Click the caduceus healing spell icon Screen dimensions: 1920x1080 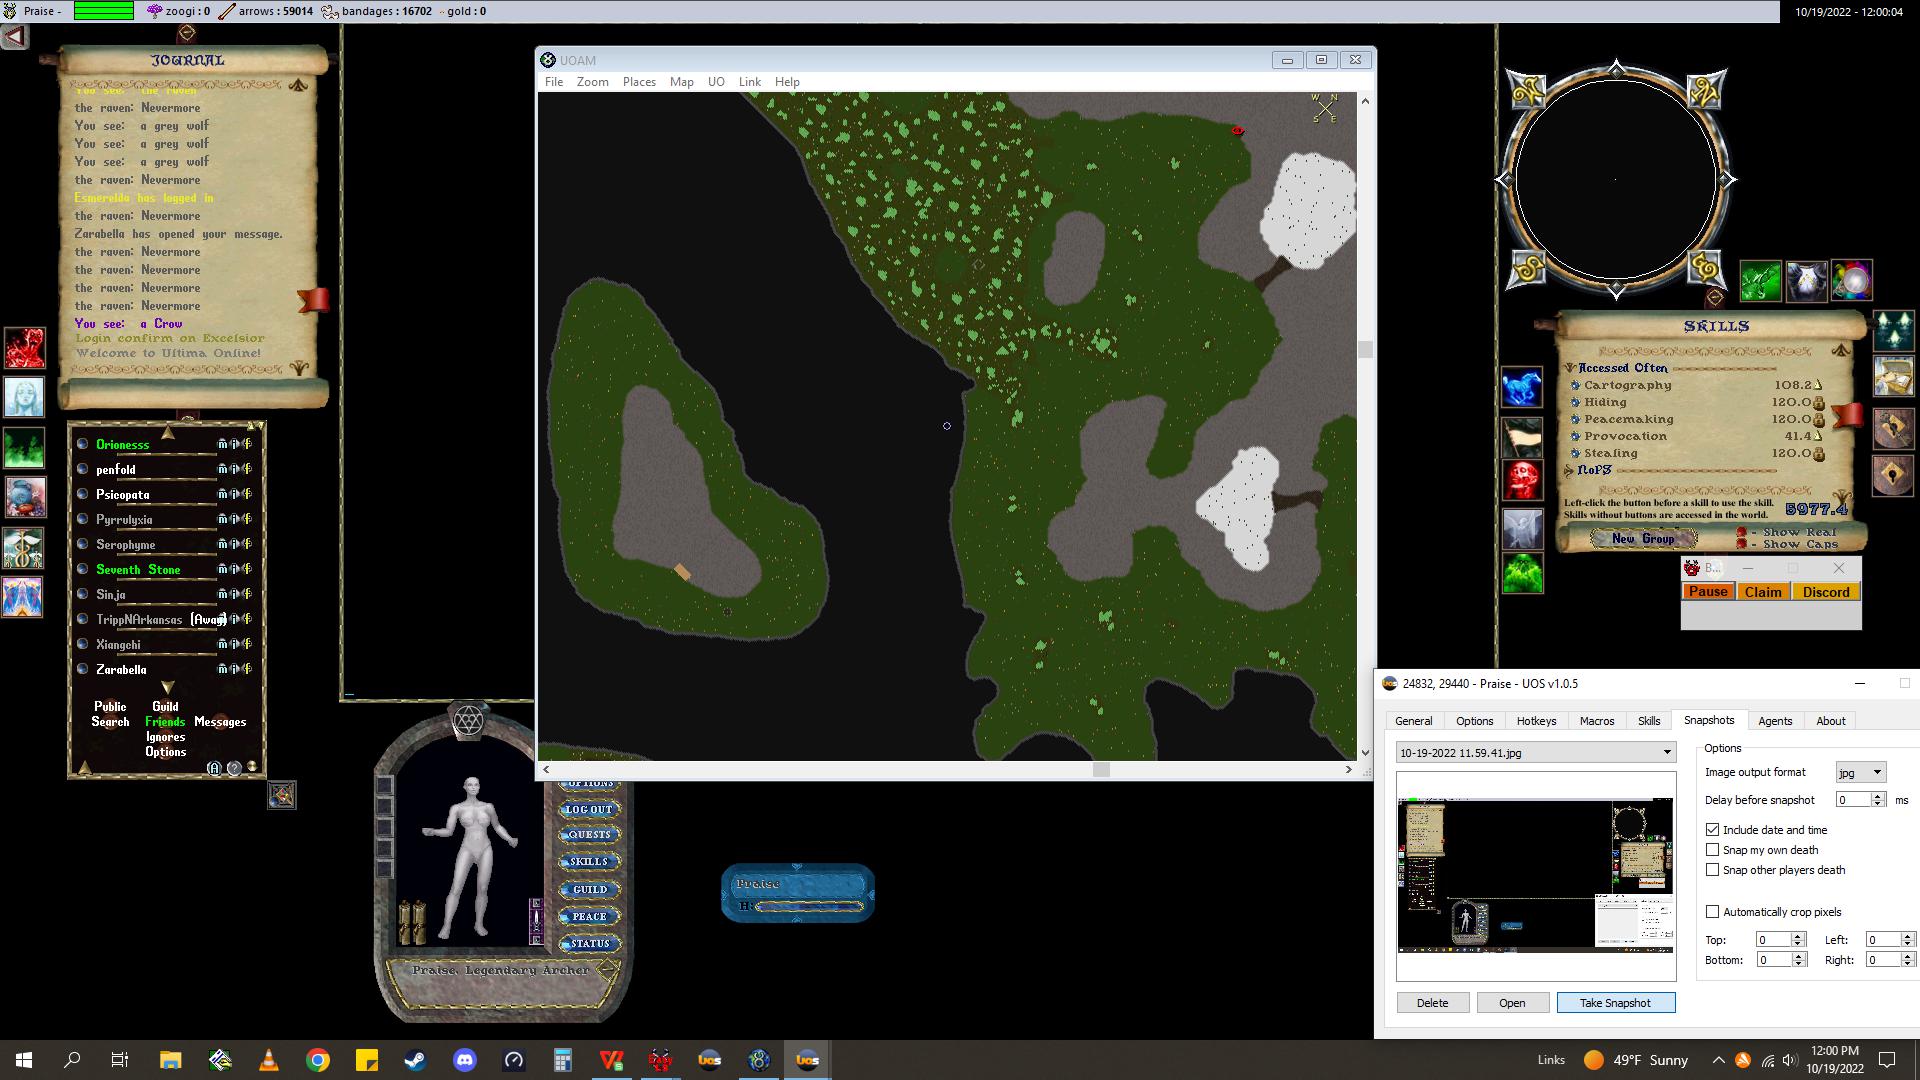(24, 548)
